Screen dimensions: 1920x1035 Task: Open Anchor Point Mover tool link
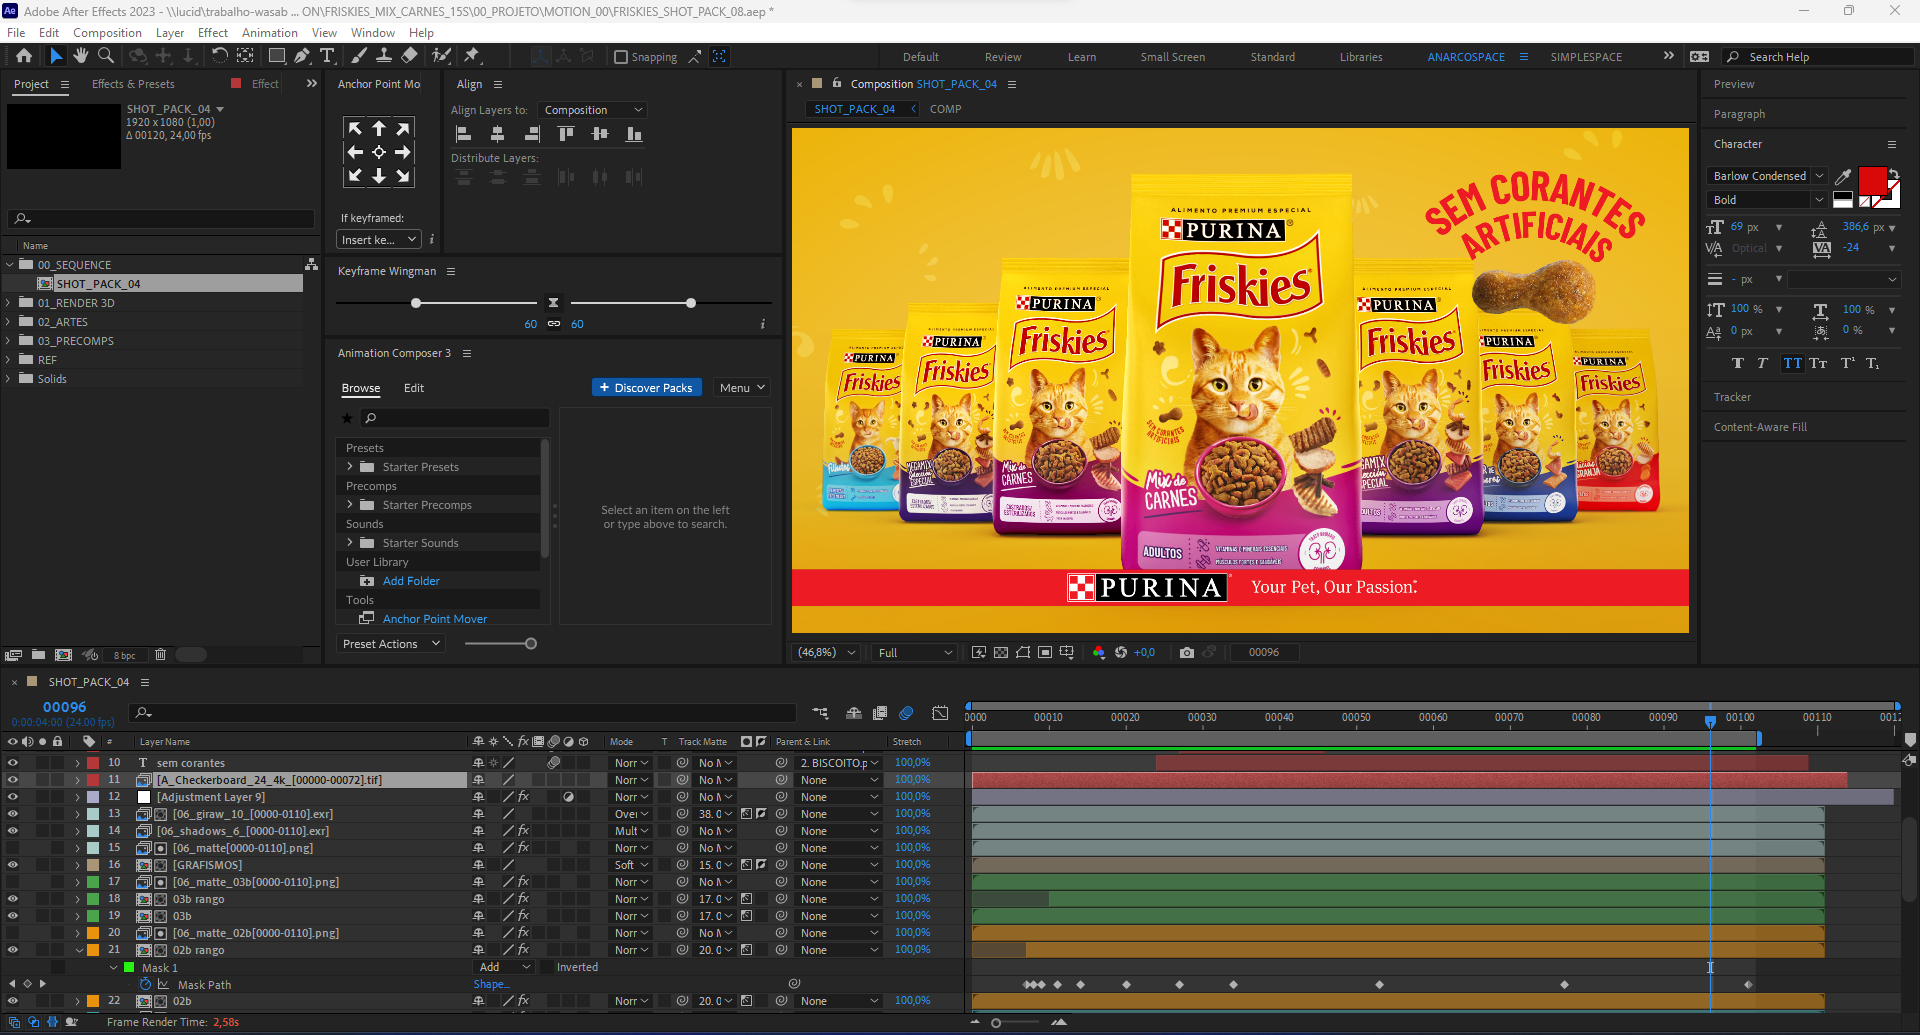(435, 619)
